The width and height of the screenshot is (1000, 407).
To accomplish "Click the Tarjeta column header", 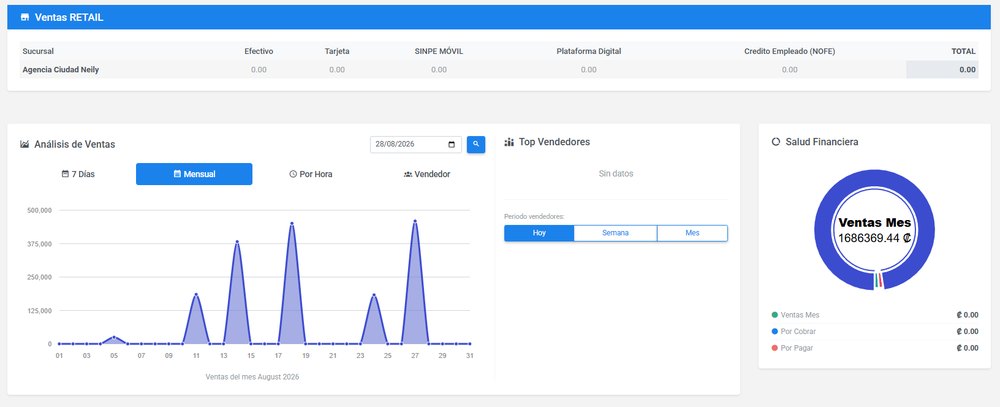I will tap(337, 51).
